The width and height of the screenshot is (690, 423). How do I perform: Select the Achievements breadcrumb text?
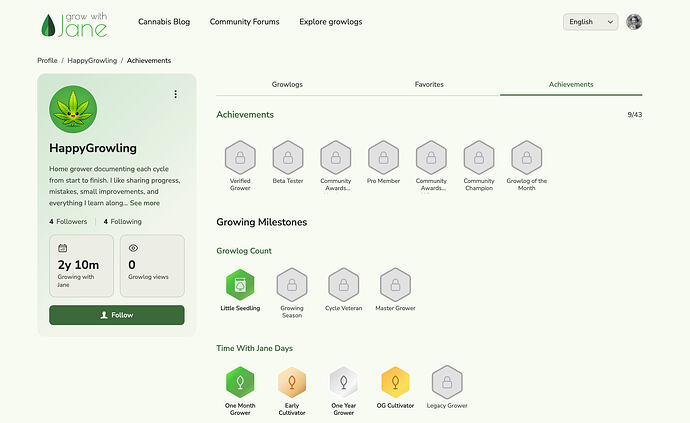pos(149,60)
